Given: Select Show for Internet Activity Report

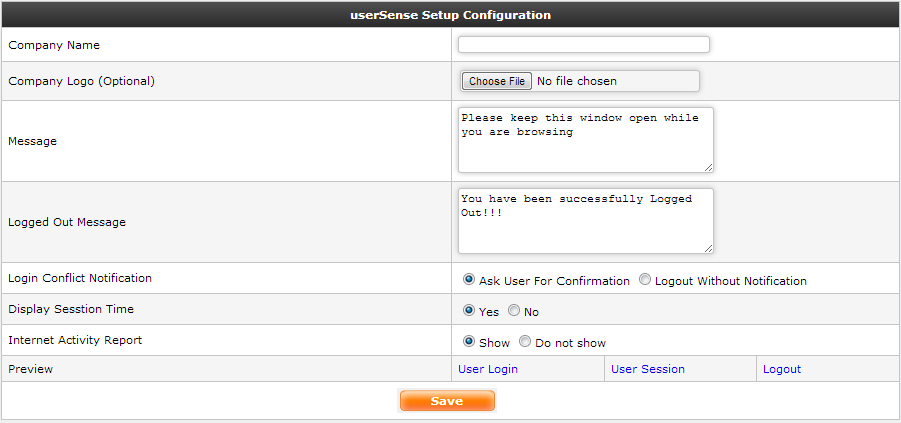Looking at the screenshot, I should 469,342.
